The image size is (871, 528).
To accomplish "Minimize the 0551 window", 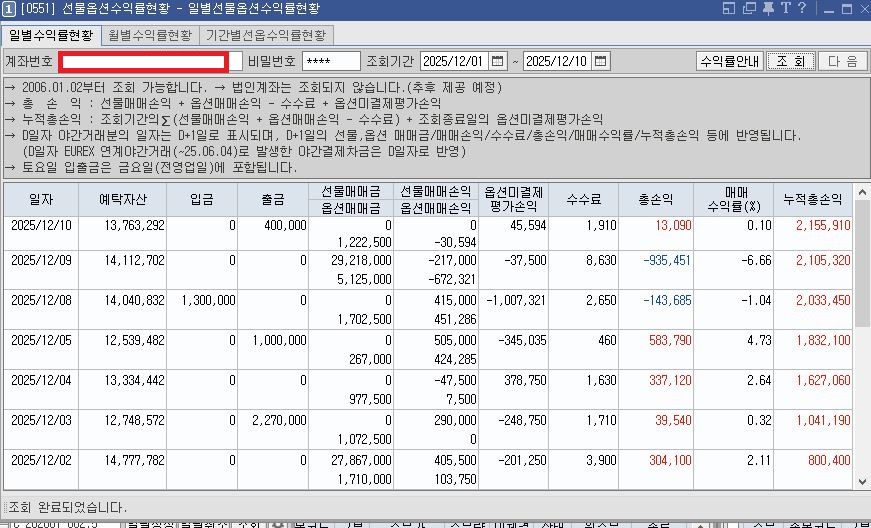I will pos(829,9).
